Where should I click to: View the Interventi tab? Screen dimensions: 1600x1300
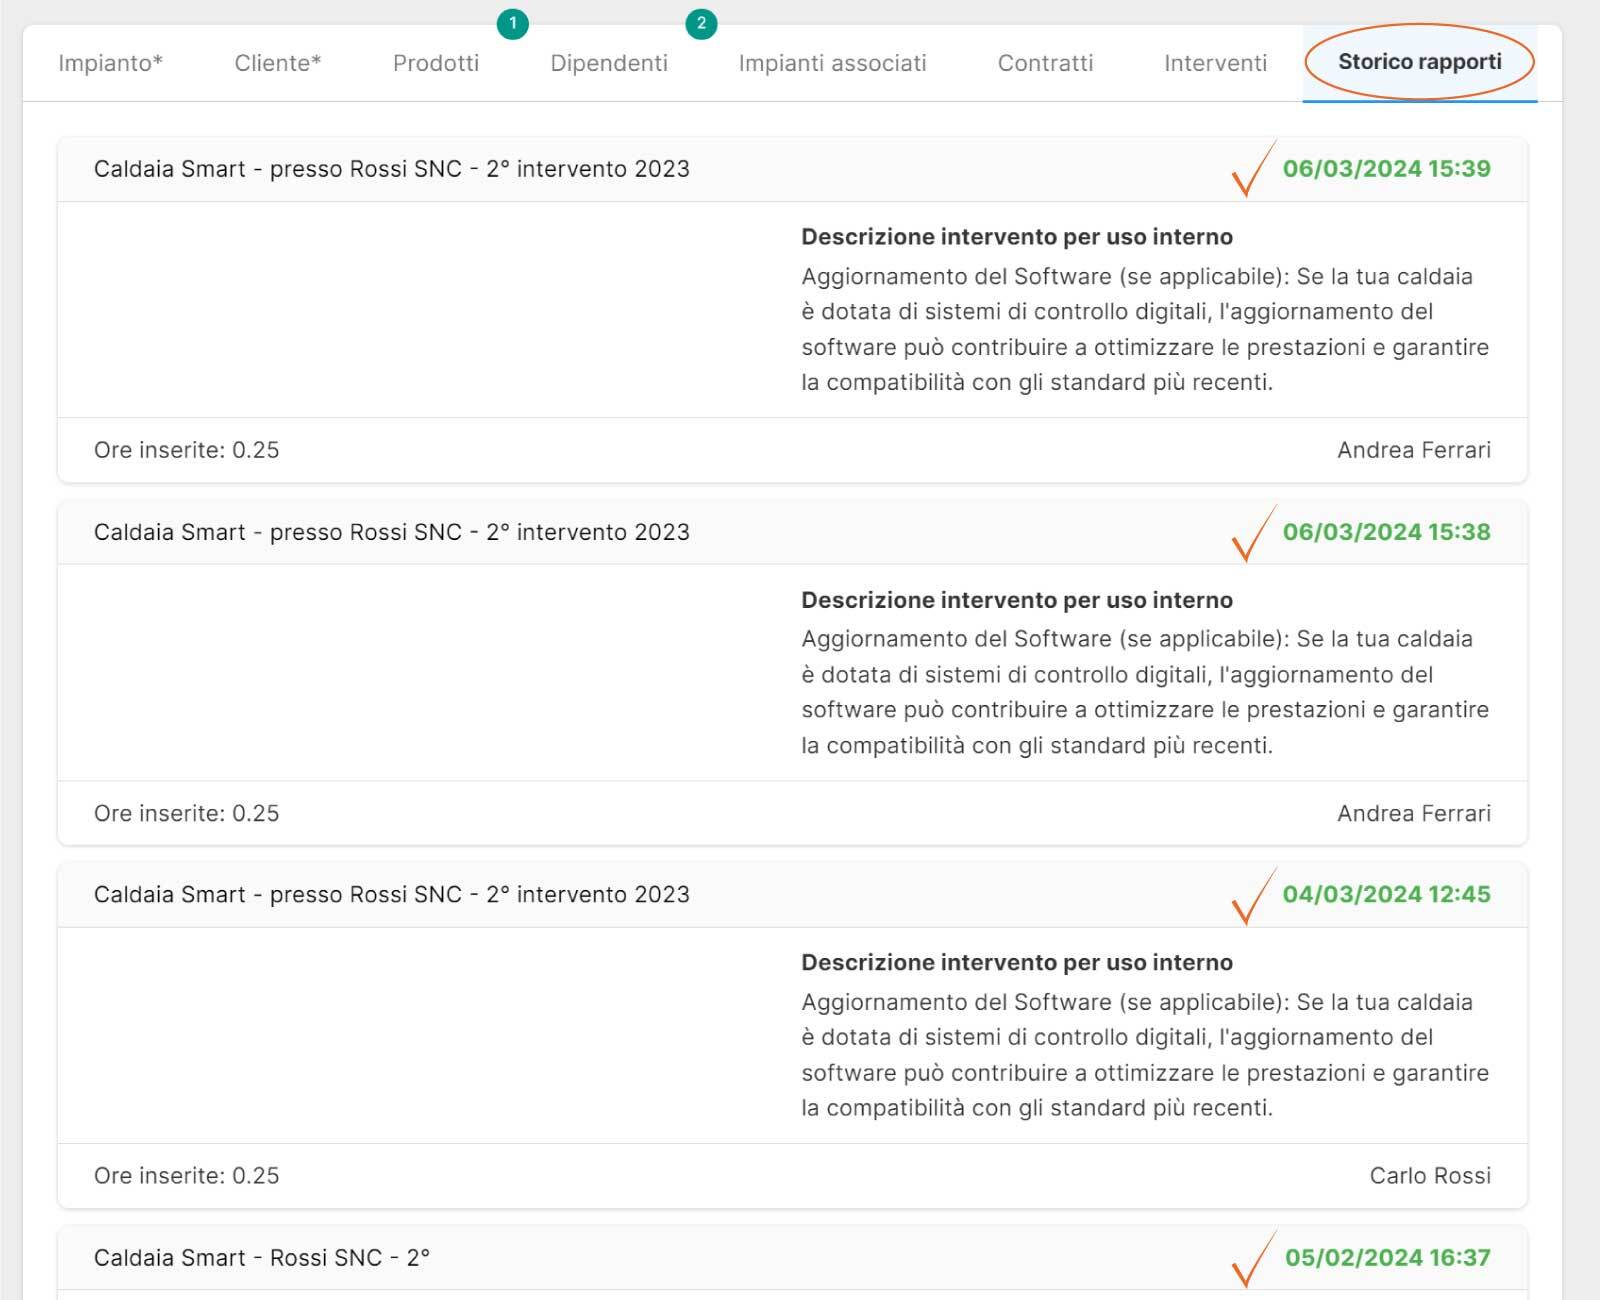pyautogui.click(x=1215, y=63)
